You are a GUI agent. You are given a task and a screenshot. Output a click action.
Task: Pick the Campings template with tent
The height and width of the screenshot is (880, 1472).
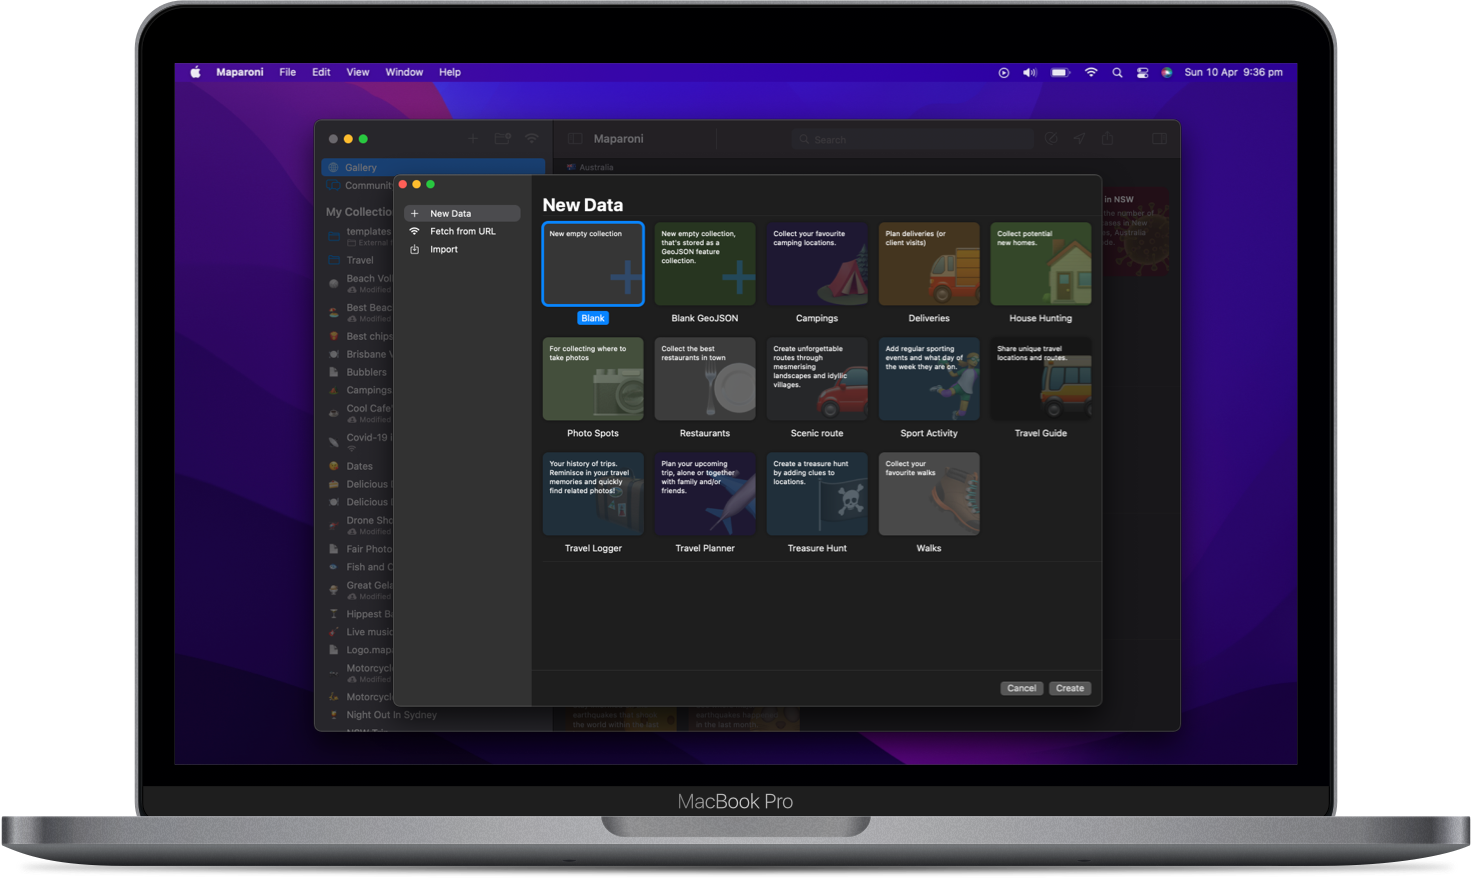817,264
